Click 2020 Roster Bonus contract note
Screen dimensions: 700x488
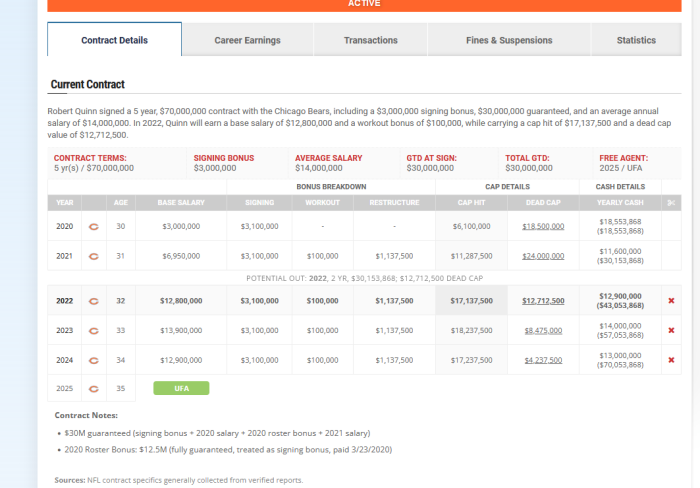coord(228,450)
